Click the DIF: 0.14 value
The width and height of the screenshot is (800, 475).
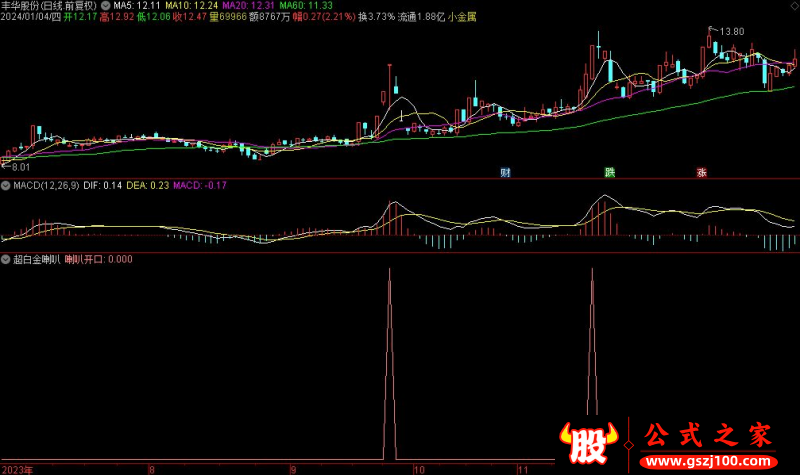click(x=103, y=186)
